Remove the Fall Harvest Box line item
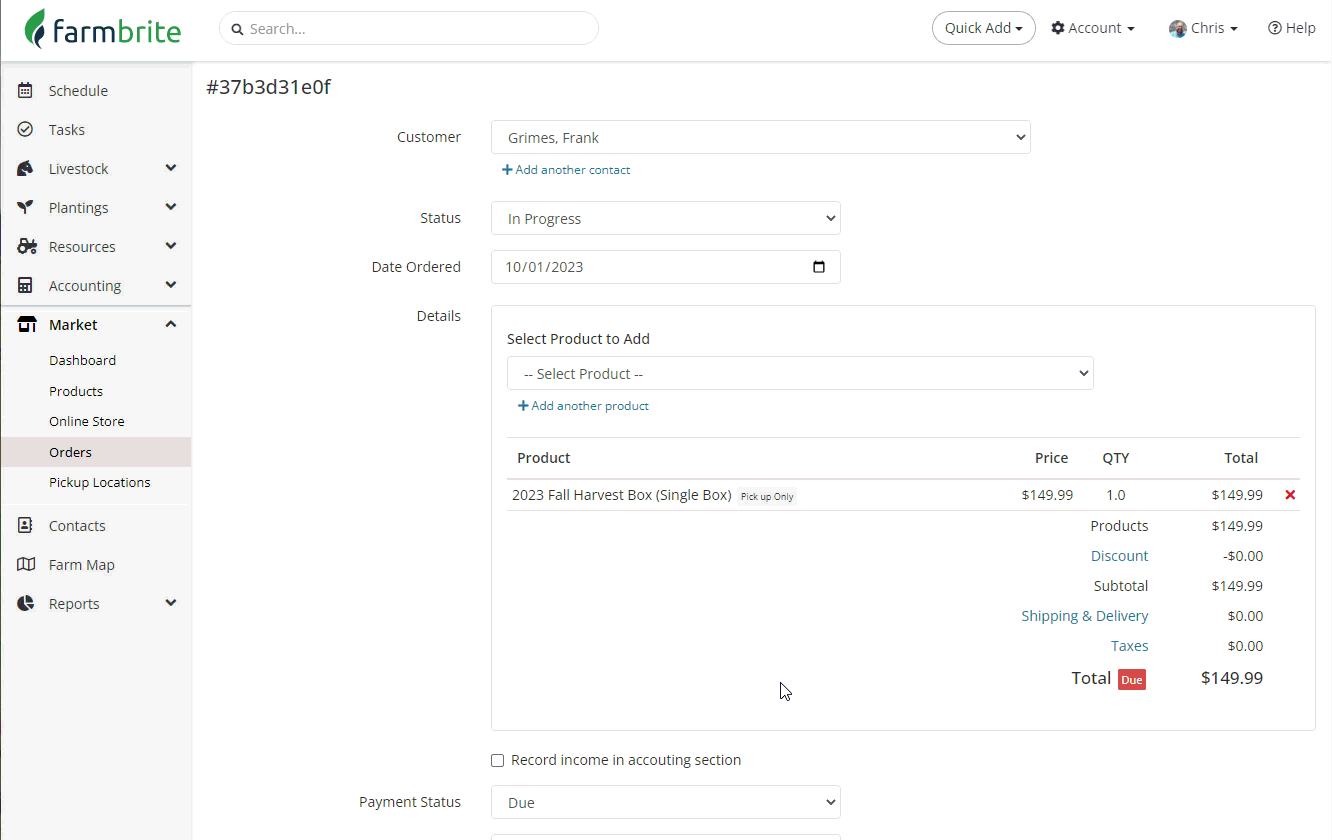1332x840 pixels. pos(1290,495)
